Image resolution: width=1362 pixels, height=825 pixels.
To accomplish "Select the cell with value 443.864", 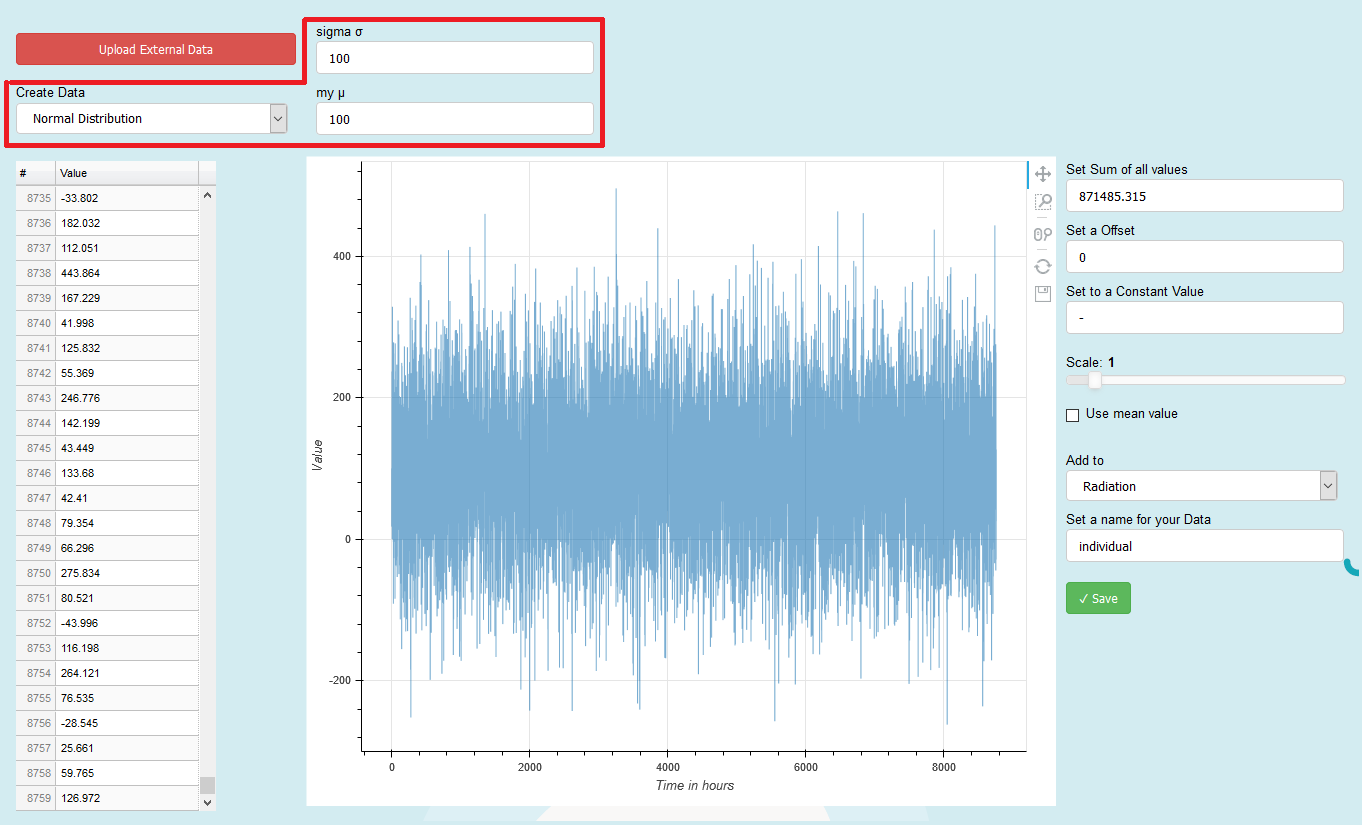I will click(x=127, y=273).
